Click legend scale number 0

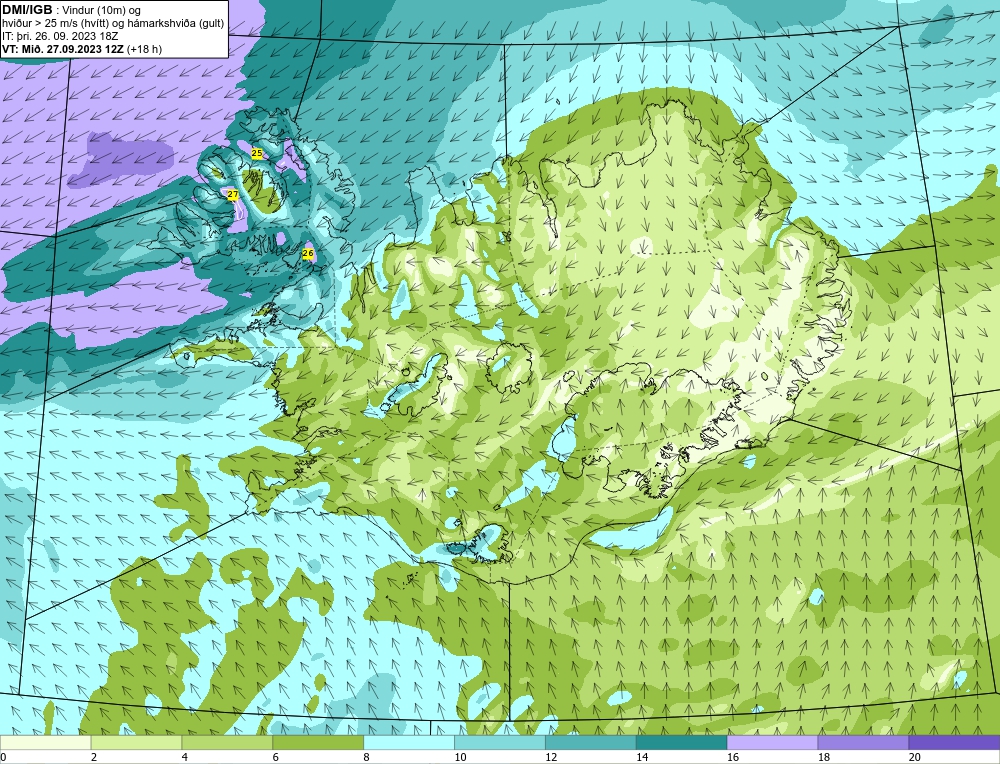[3, 757]
